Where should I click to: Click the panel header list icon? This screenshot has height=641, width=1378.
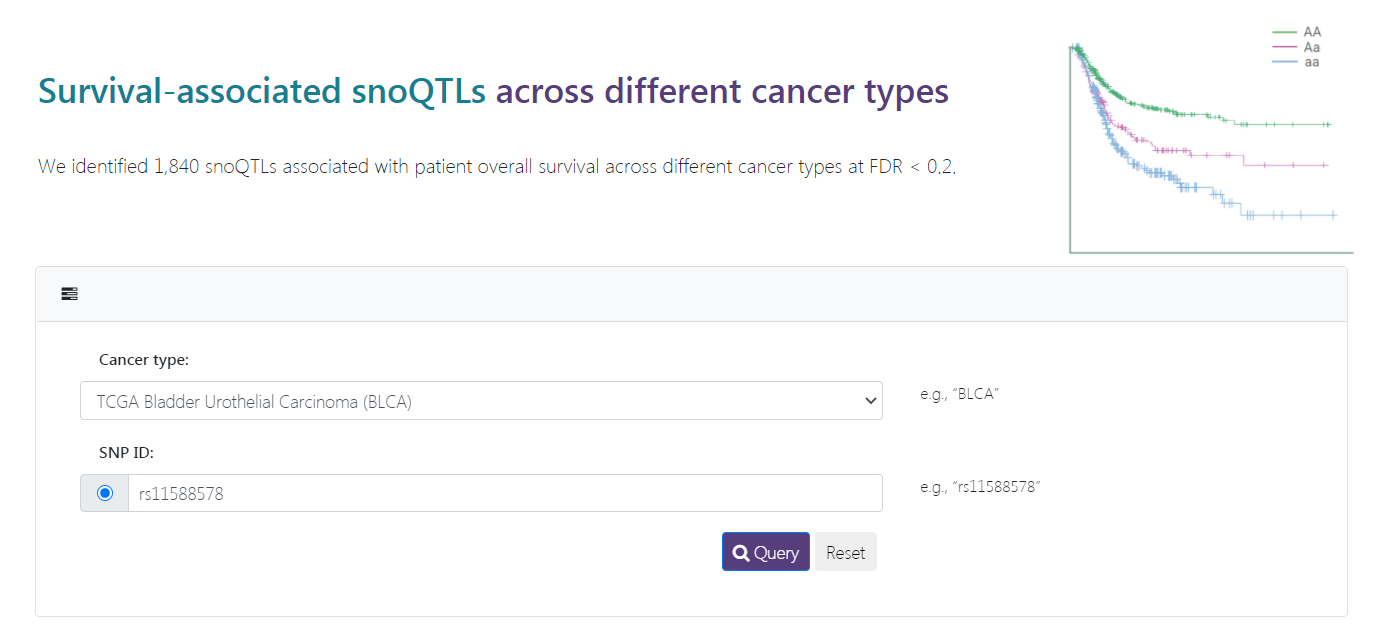tap(69, 294)
